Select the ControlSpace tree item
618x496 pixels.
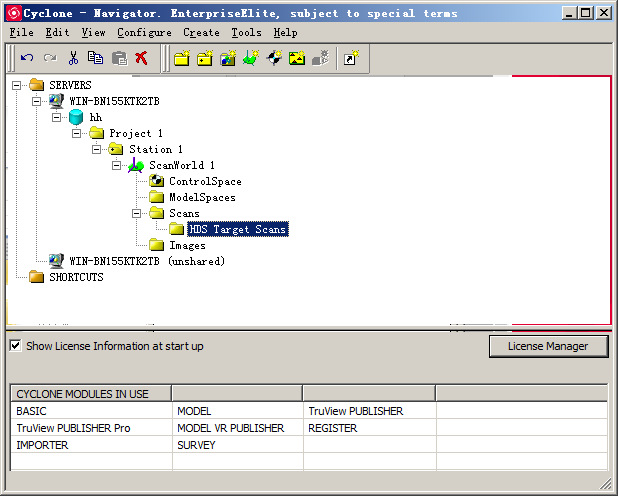(204, 181)
